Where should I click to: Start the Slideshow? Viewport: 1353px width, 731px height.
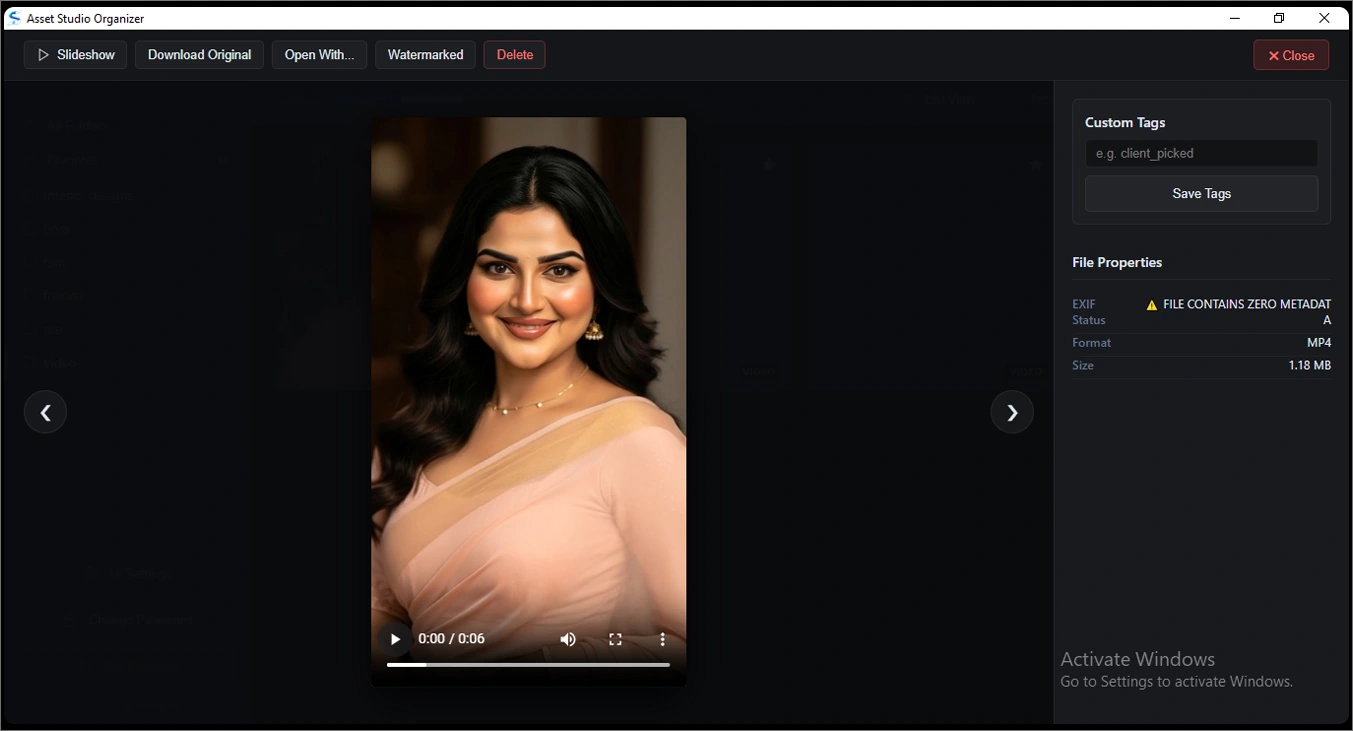75,55
